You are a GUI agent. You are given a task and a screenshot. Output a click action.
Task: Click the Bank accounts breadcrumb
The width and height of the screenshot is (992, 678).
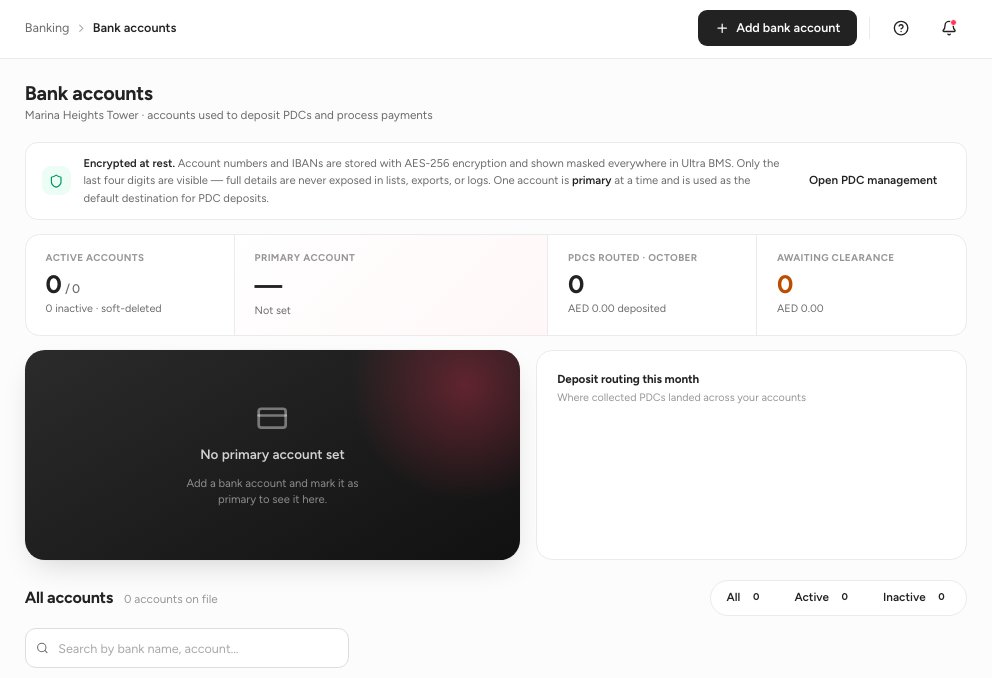point(135,28)
